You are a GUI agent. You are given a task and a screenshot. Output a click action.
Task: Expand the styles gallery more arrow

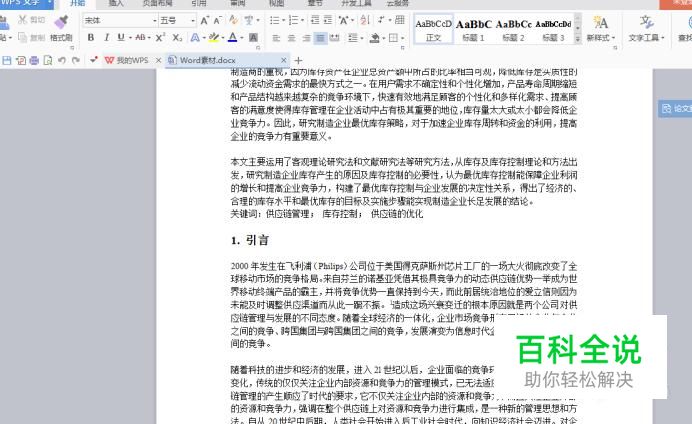click(x=578, y=39)
